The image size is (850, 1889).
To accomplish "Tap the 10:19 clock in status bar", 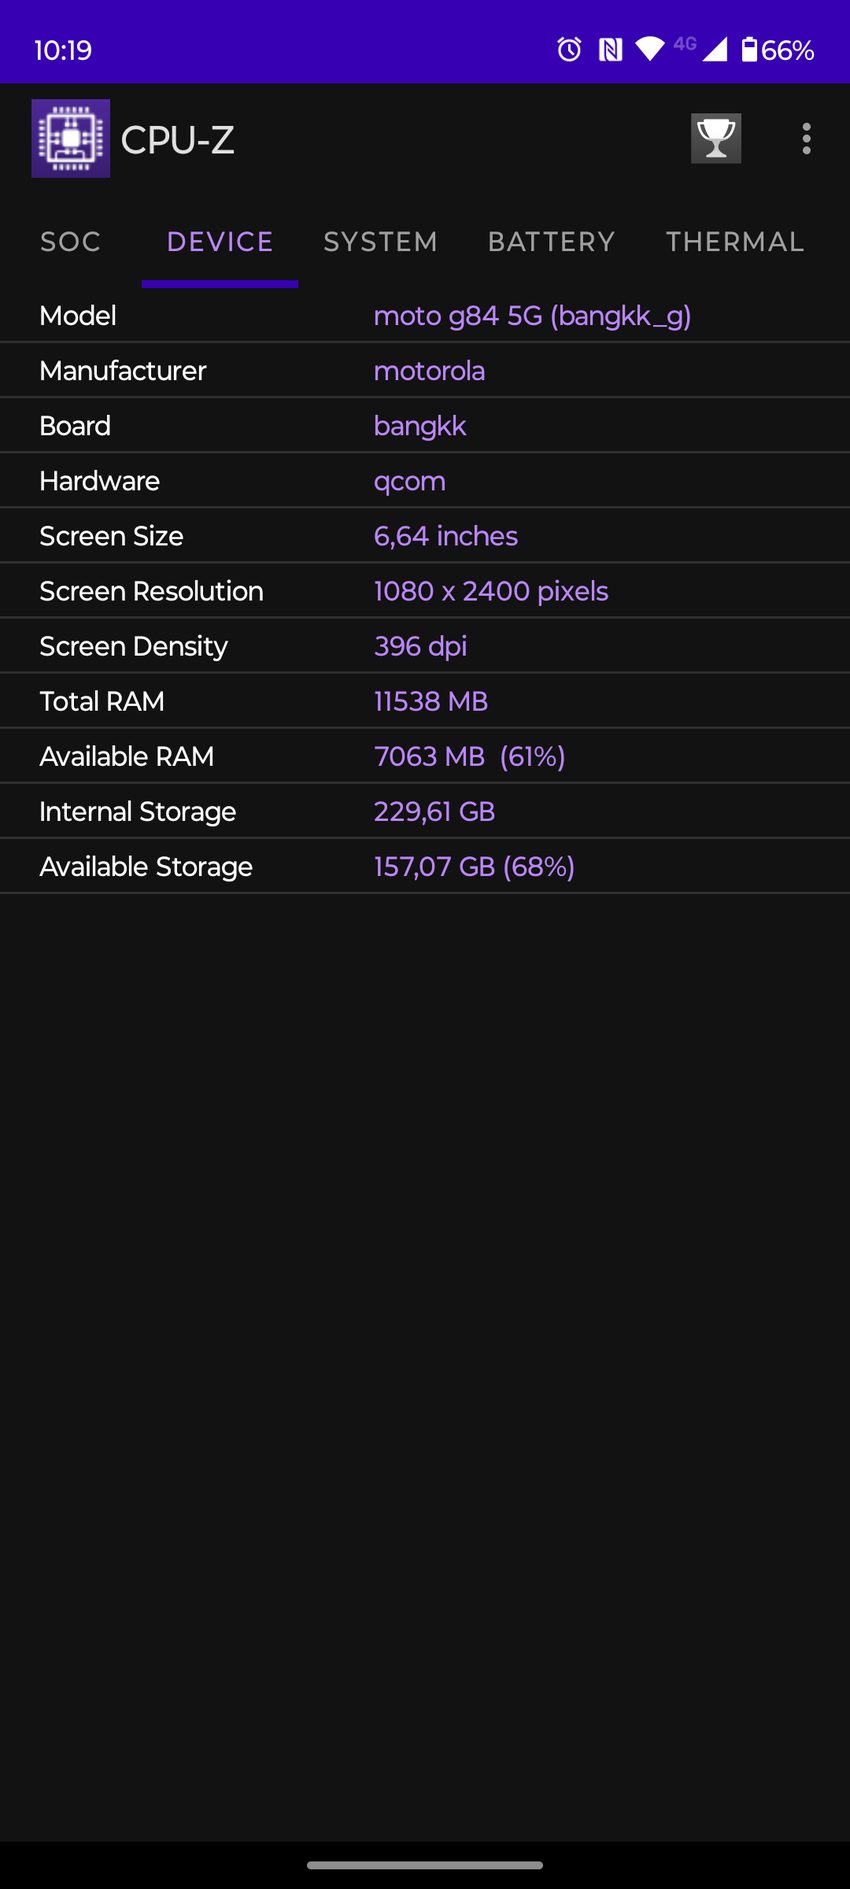I will (63, 50).
